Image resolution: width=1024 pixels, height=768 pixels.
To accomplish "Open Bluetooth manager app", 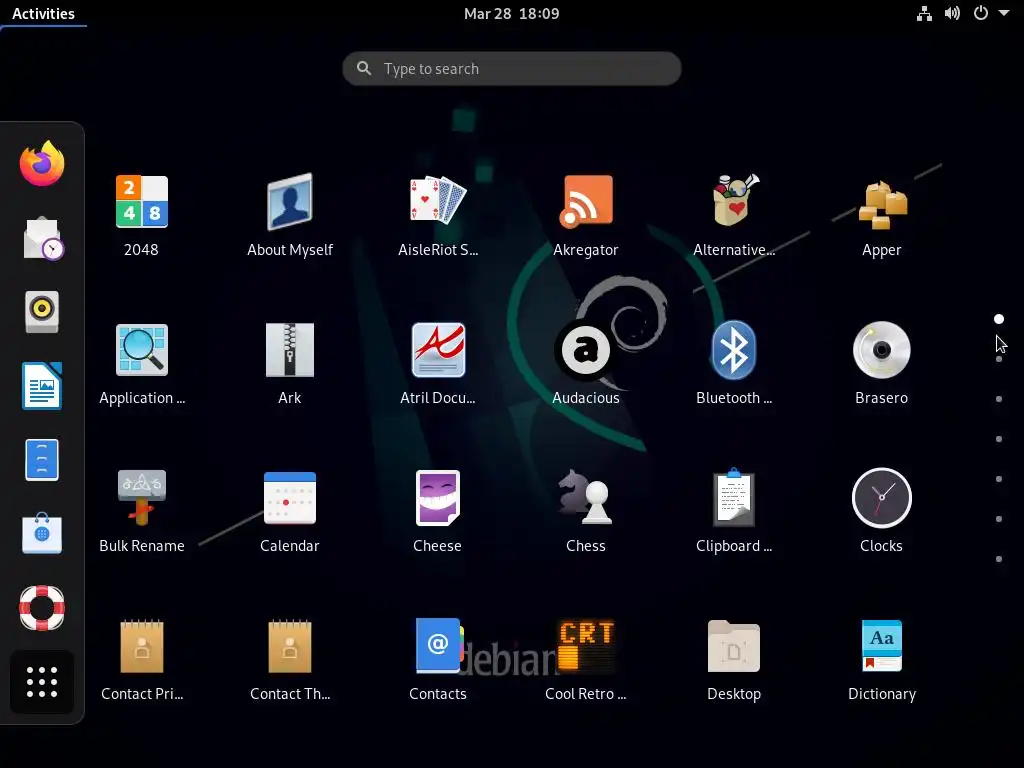I will coord(734,350).
